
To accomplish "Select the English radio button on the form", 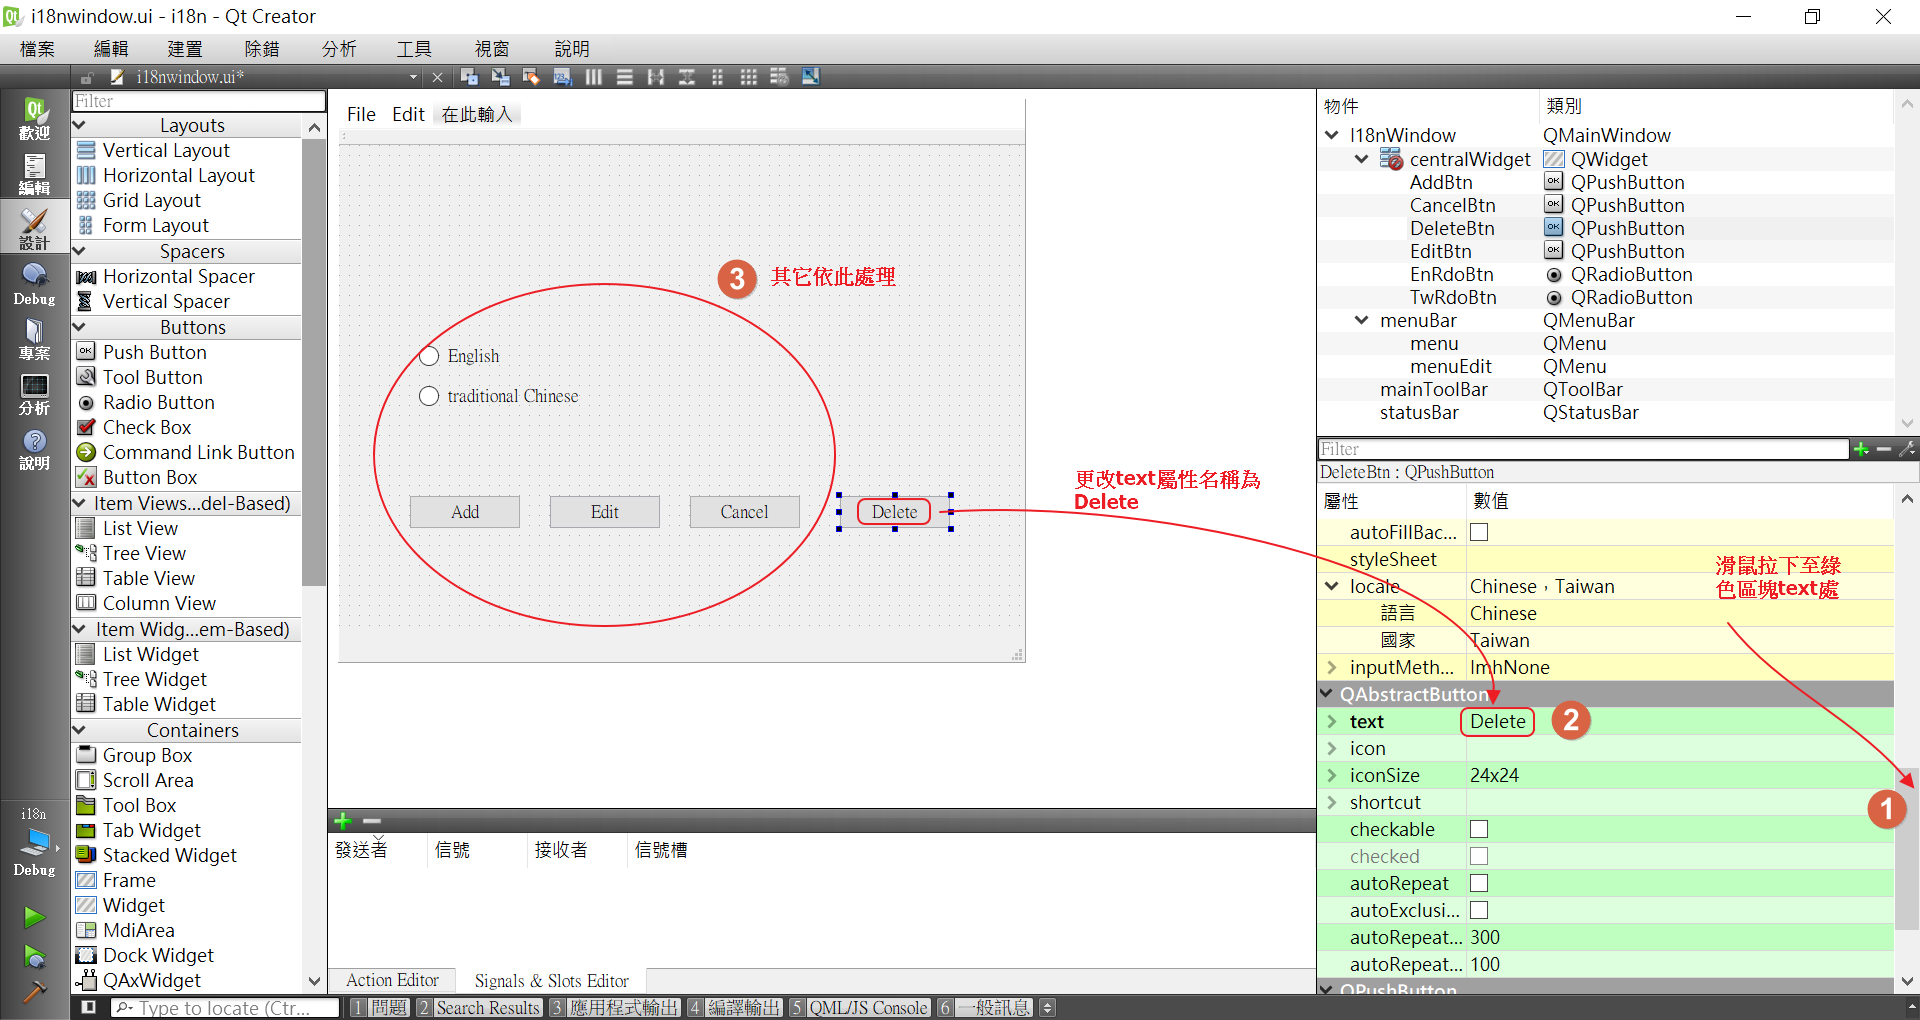I will point(459,356).
